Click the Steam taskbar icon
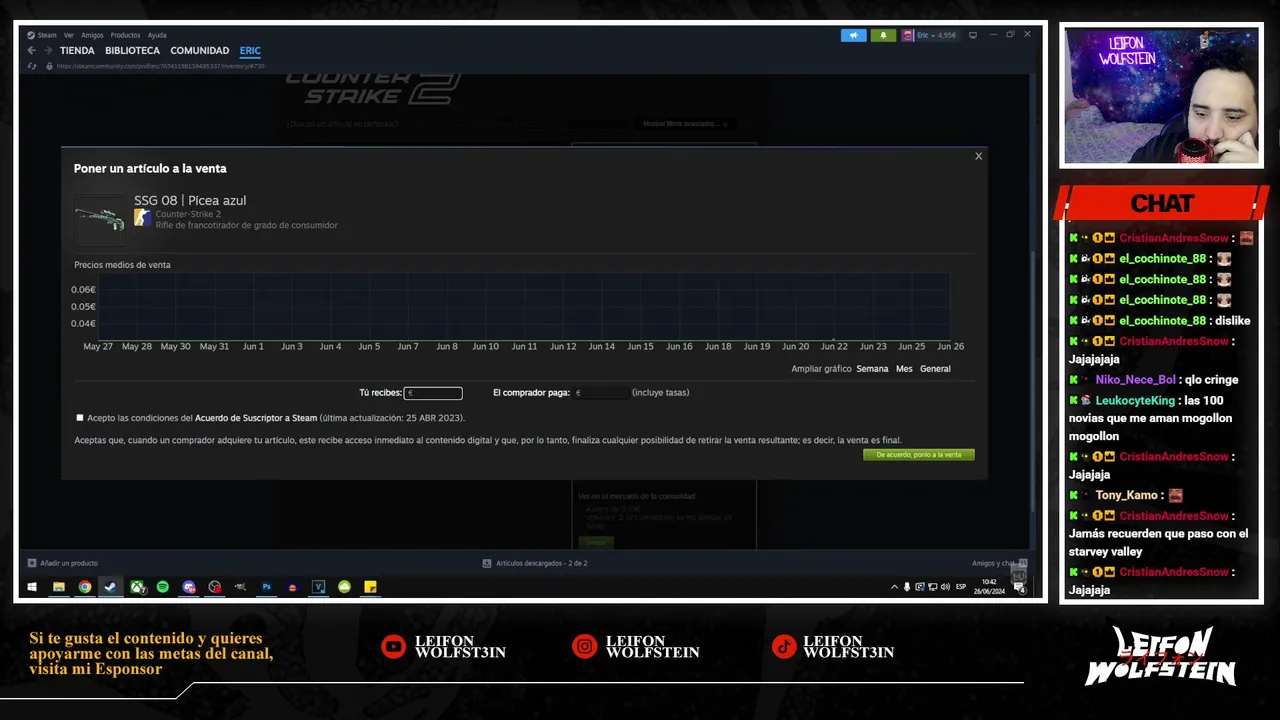 tap(111, 587)
